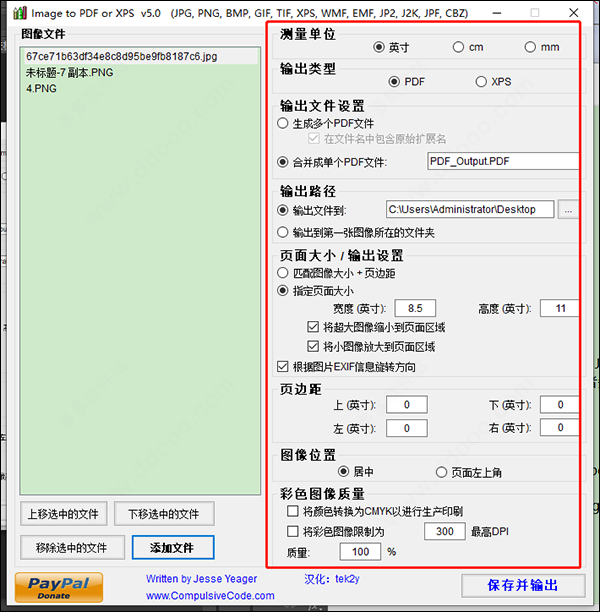Toggle 根据图片EXIF信息旋转方向 checkbox

(283, 366)
